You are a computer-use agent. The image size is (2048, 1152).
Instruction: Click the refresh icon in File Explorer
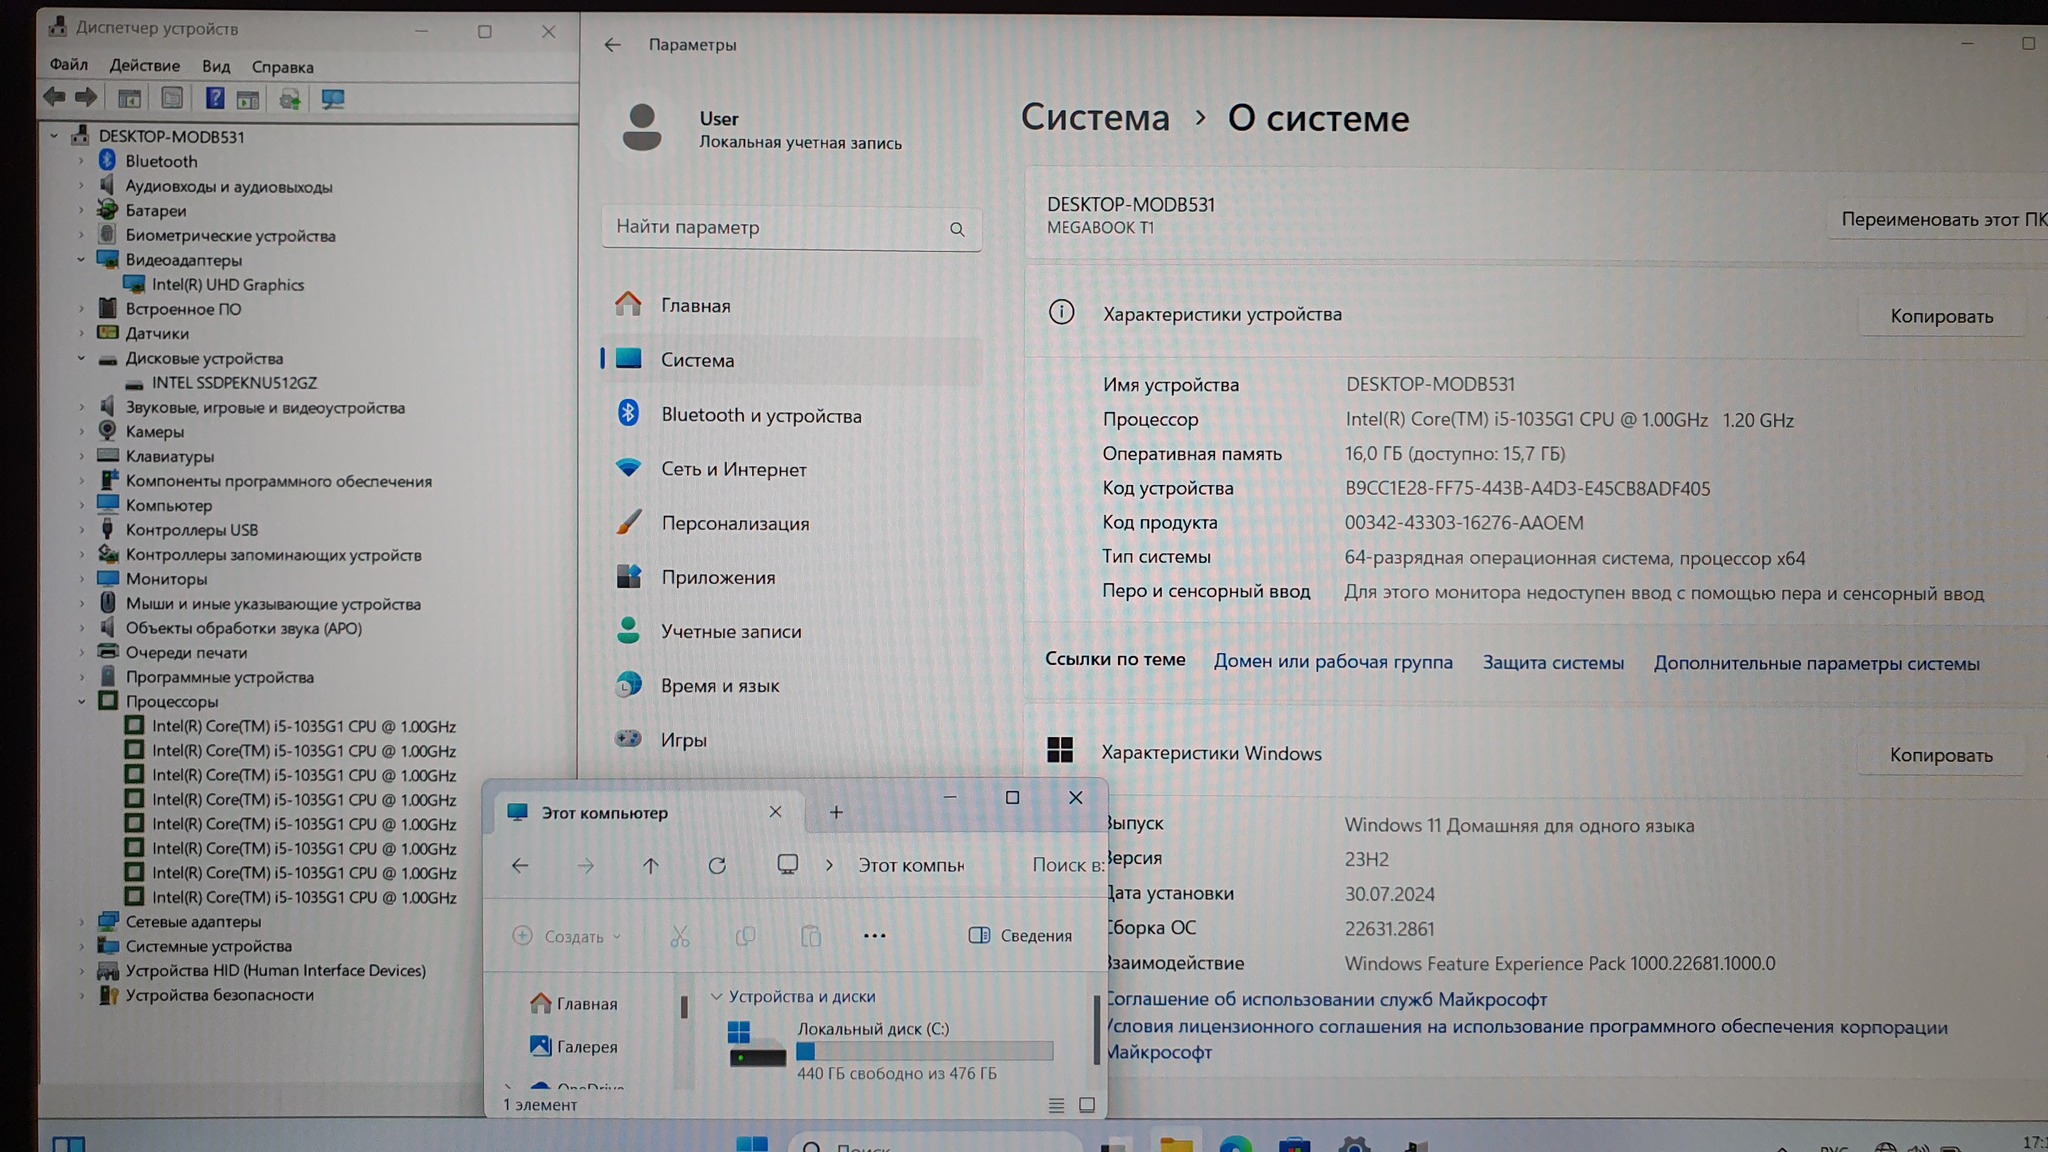pos(717,865)
